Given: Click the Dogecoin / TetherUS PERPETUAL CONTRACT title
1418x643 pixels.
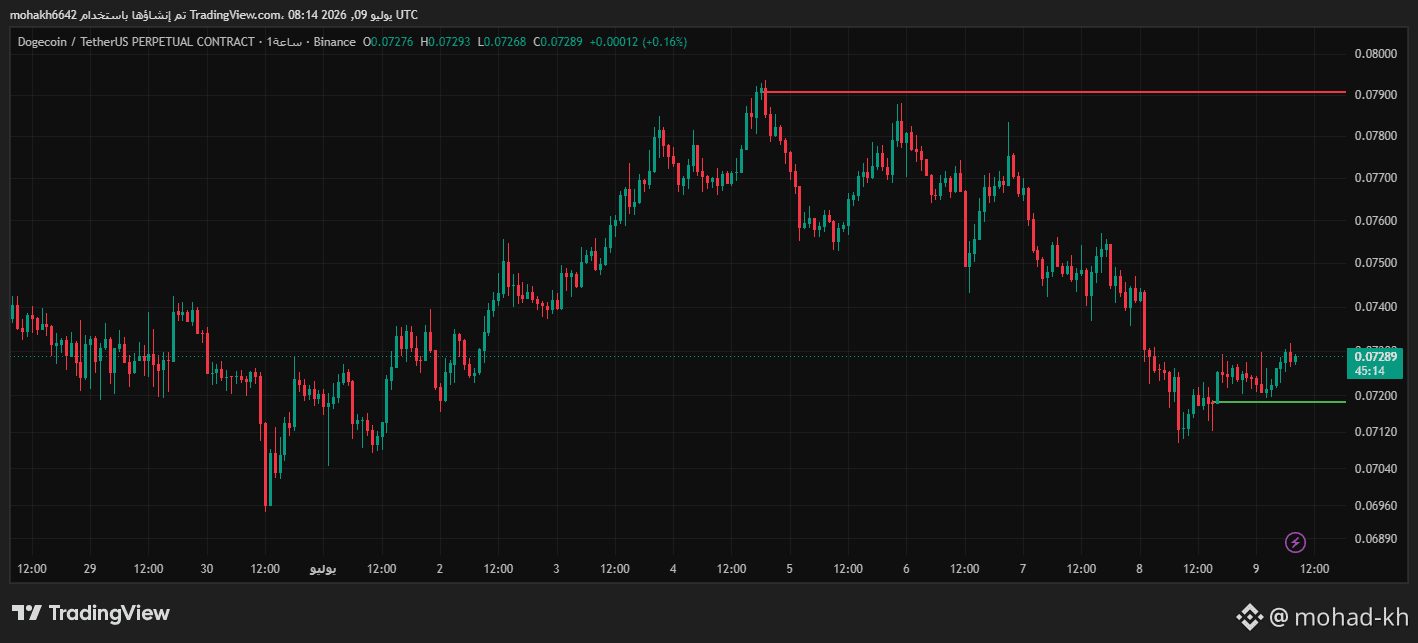Looking at the screenshot, I should 136,42.
